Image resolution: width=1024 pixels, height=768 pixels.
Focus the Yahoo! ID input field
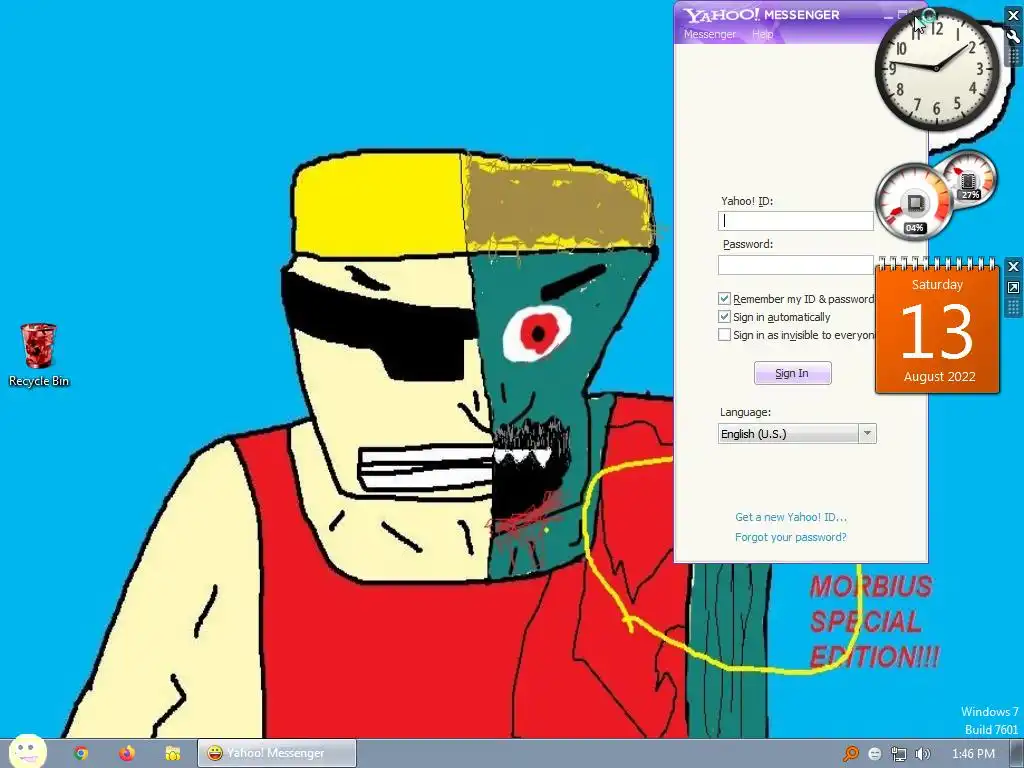(795, 221)
